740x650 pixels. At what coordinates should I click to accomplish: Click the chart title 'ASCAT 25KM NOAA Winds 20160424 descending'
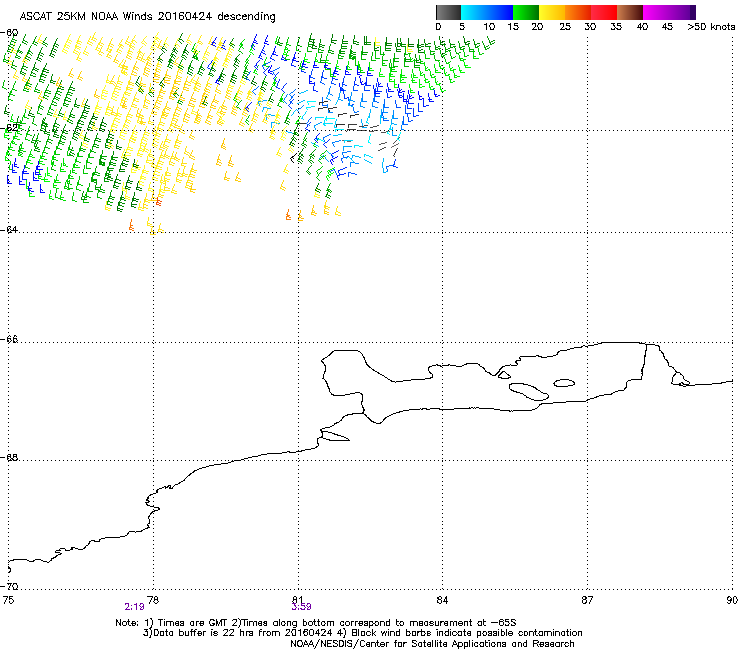click(x=147, y=17)
